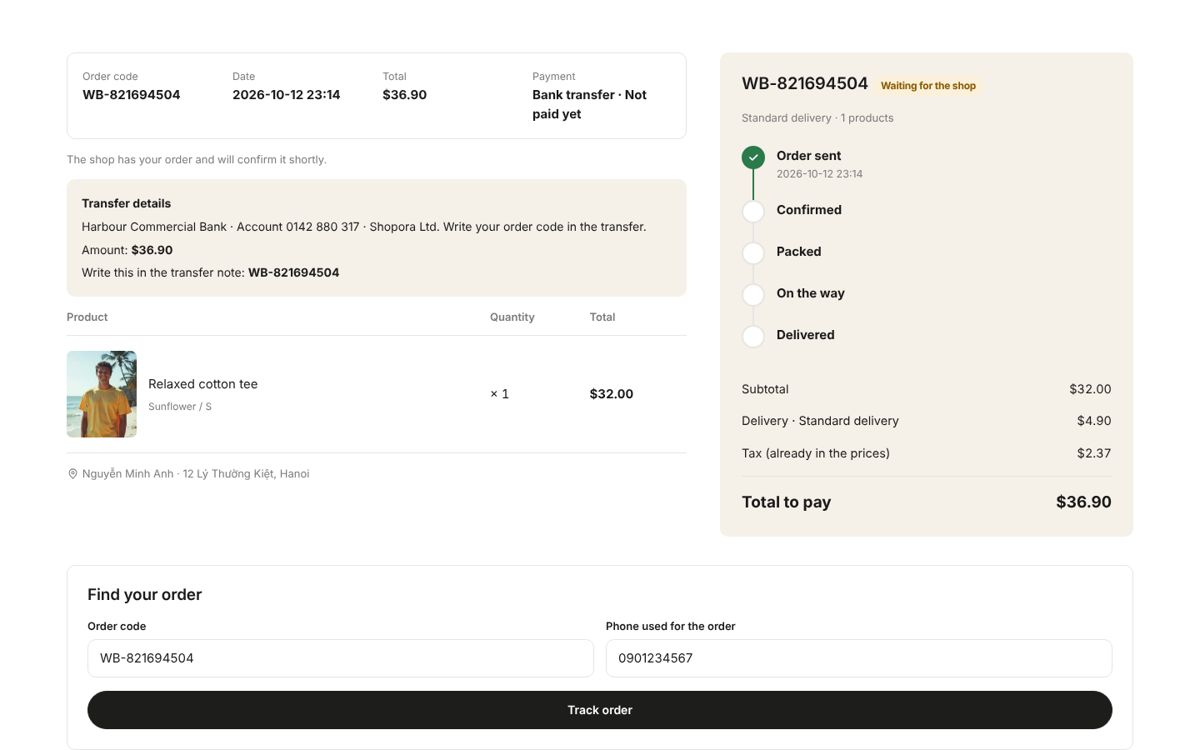Click the shop will confirm shortly message

point(197,160)
